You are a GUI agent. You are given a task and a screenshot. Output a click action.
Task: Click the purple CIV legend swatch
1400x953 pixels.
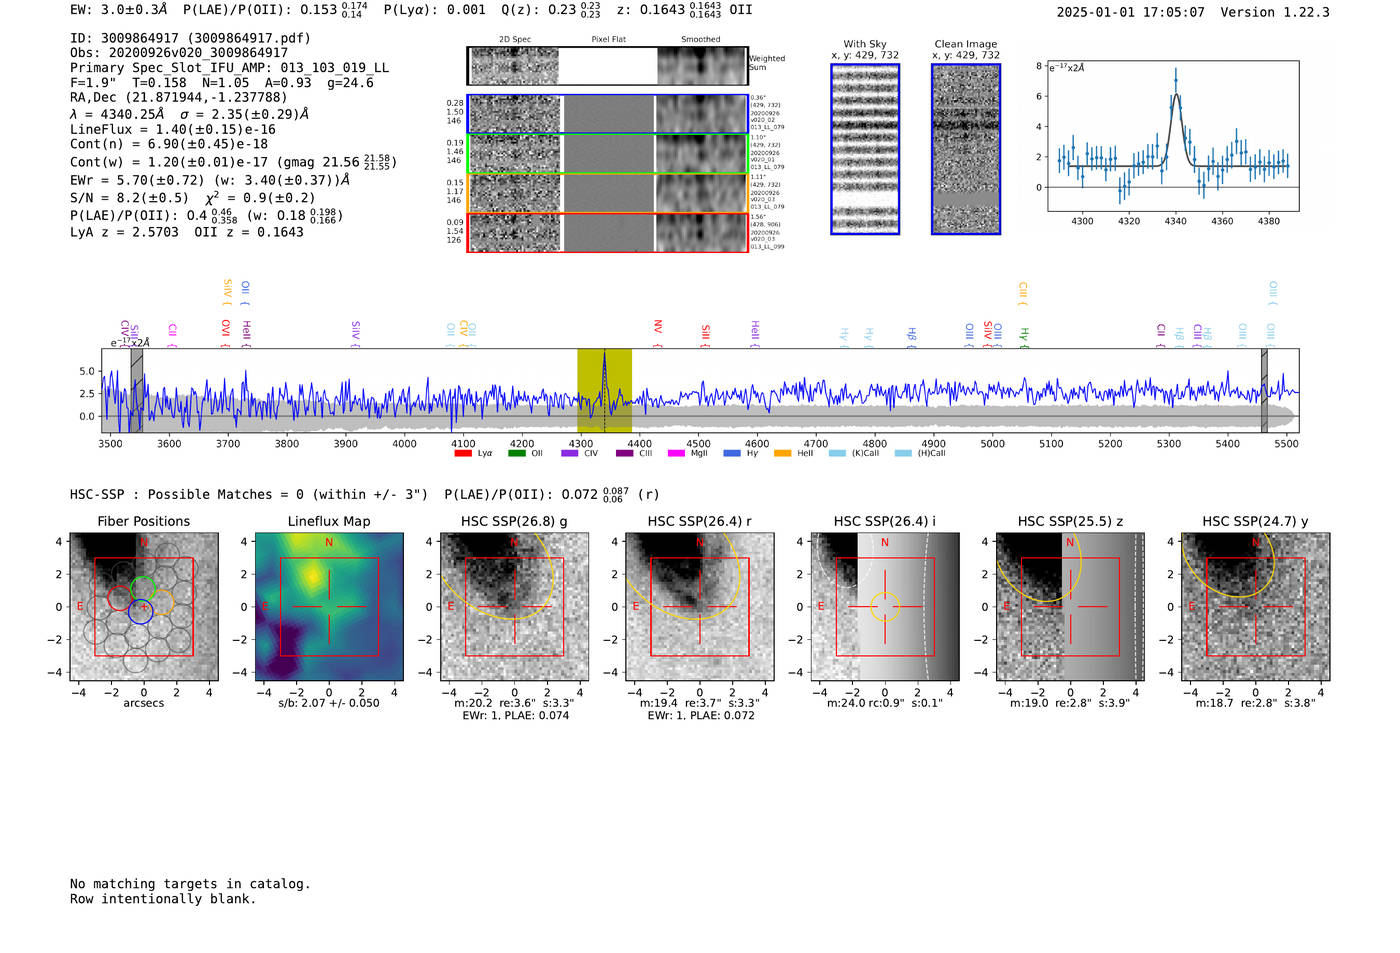pyautogui.click(x=570, y=453)
